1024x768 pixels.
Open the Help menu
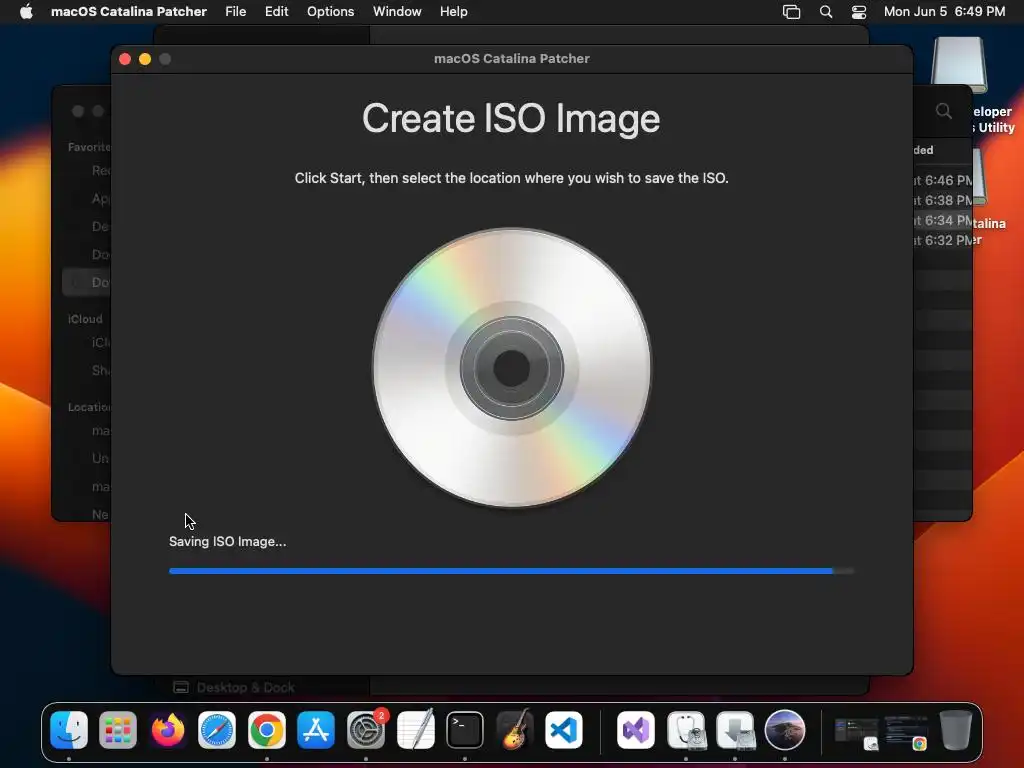click(453, 12)
